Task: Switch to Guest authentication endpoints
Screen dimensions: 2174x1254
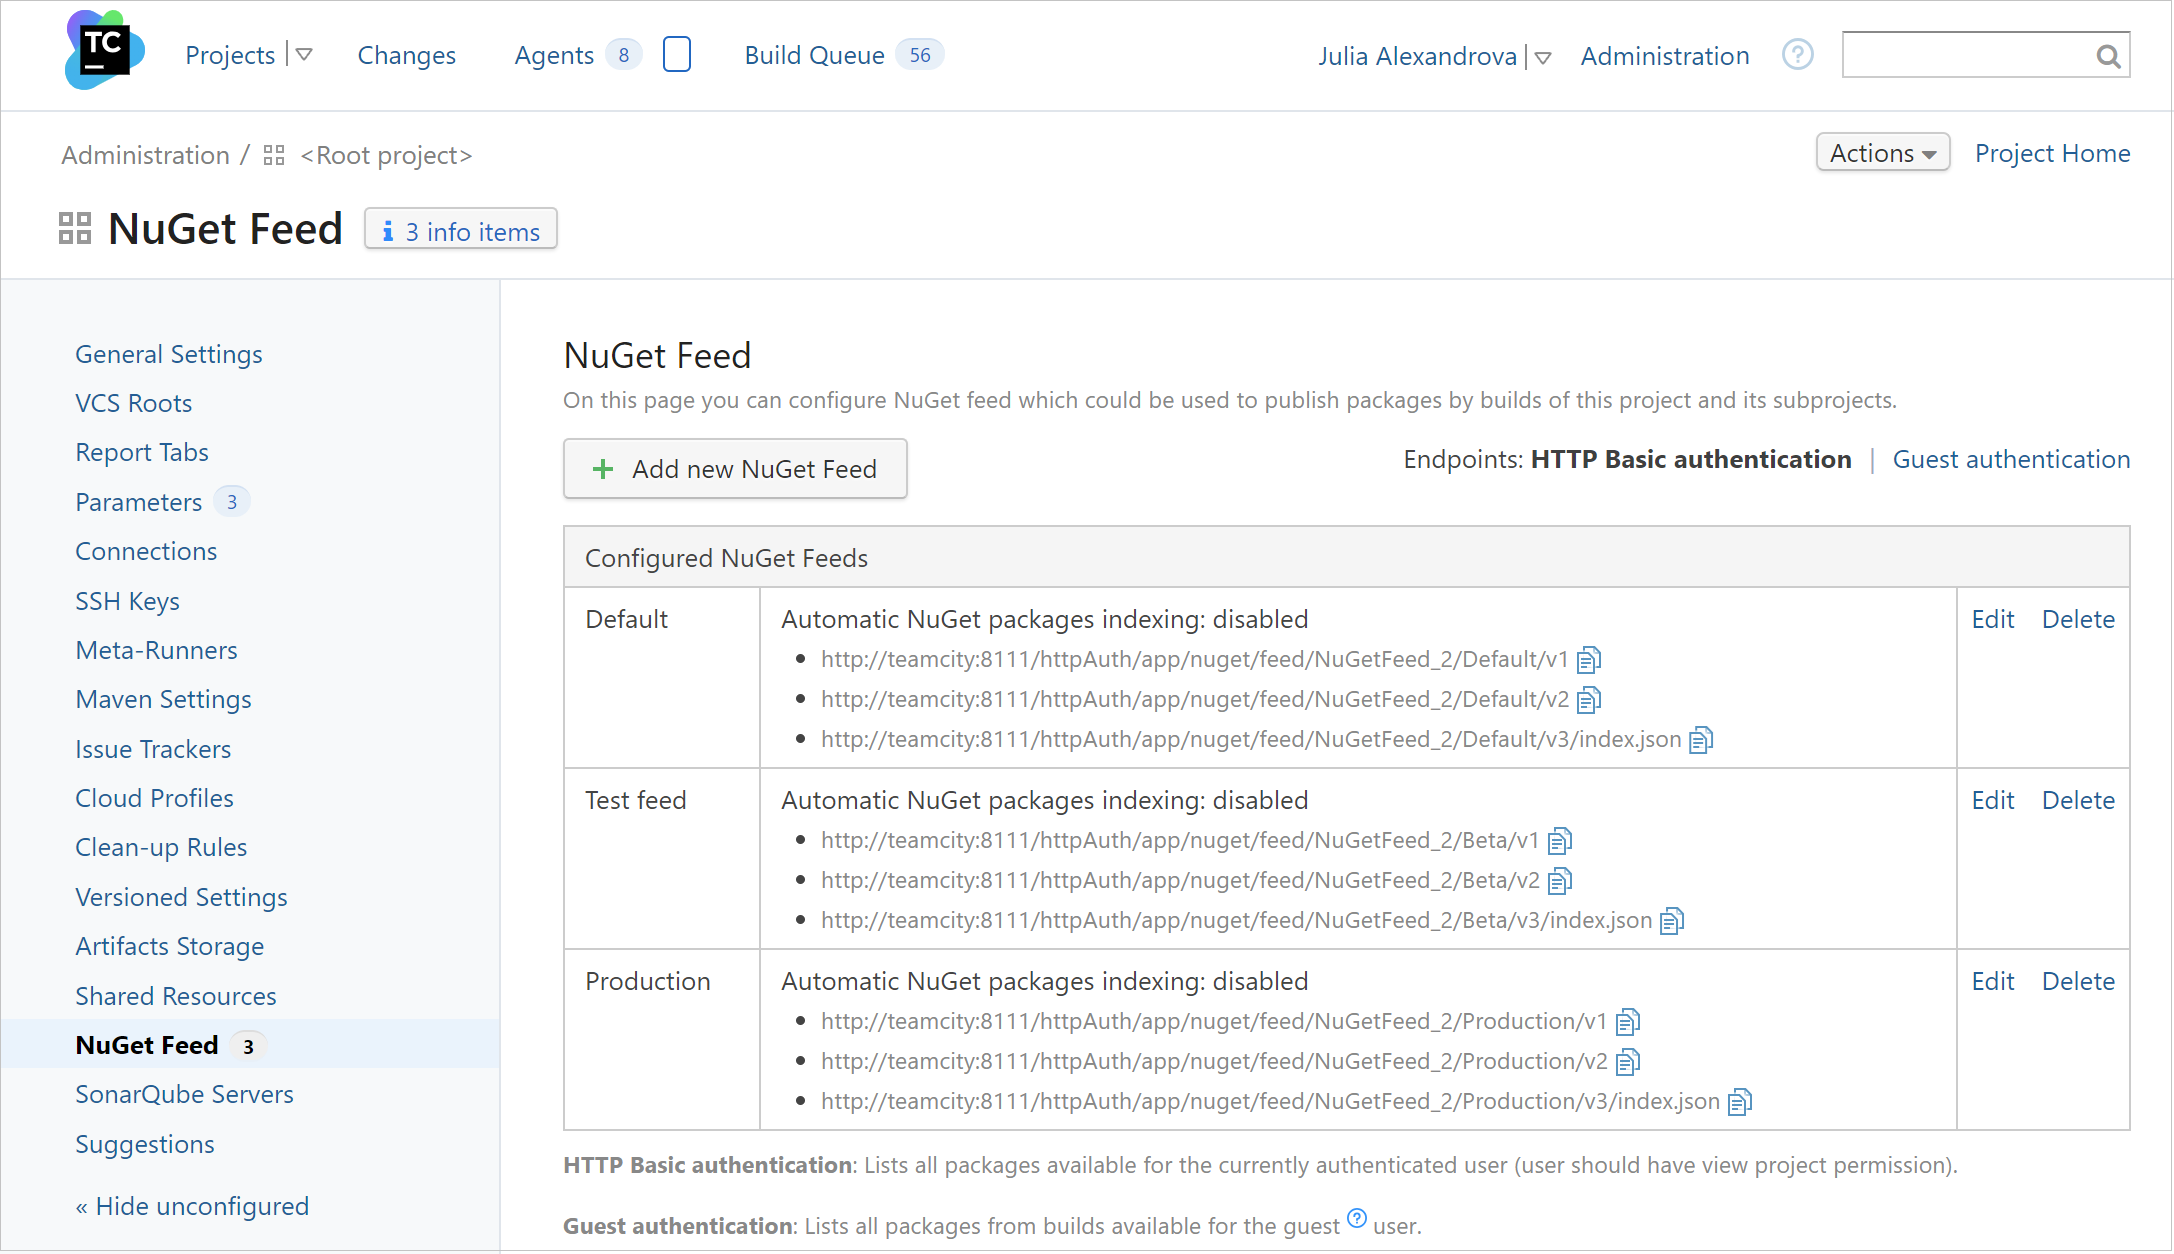Action: tap(2011, 459)
